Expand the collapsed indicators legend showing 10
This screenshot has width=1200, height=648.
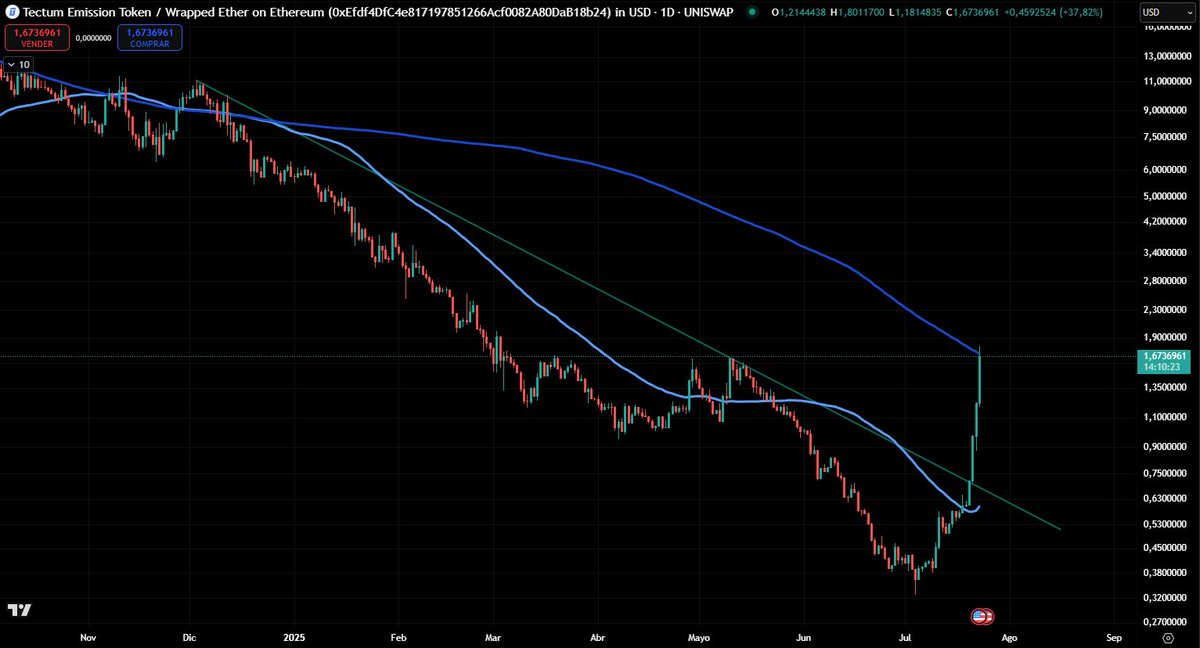click(18, 63)
